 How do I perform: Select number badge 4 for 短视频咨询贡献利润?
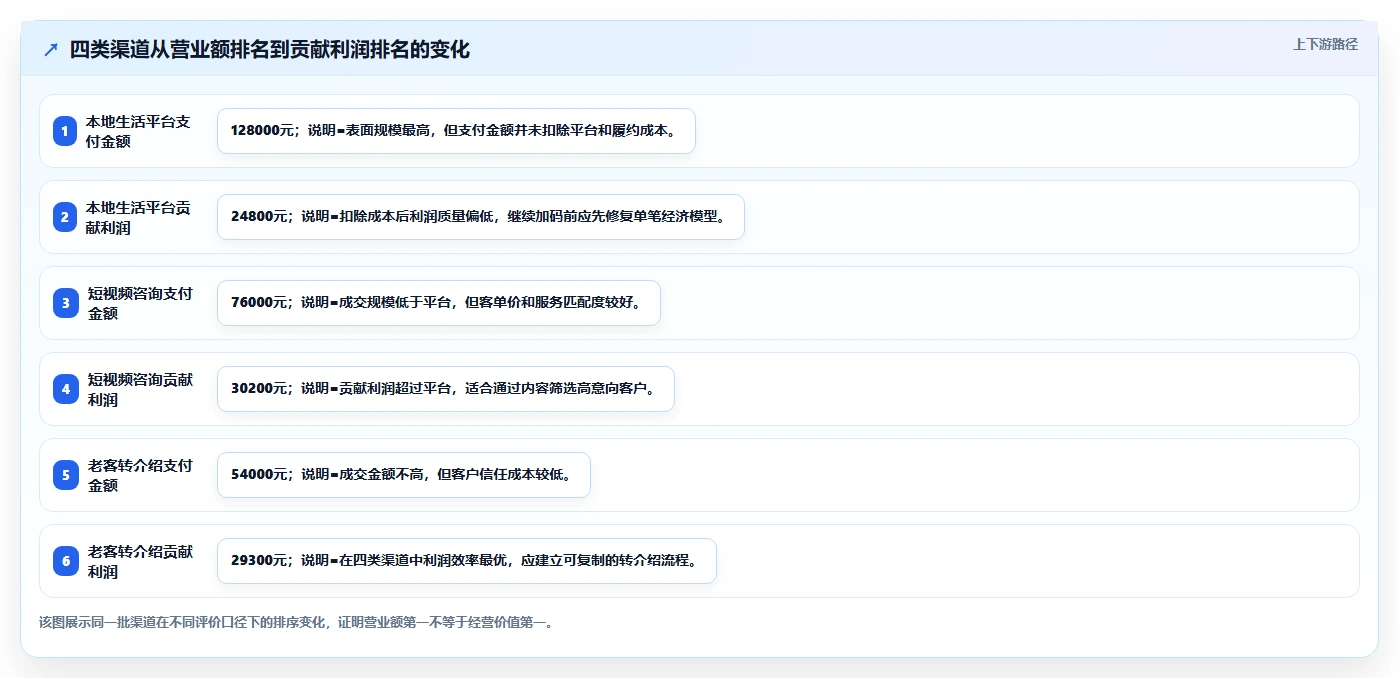click(x=65, y=389)
